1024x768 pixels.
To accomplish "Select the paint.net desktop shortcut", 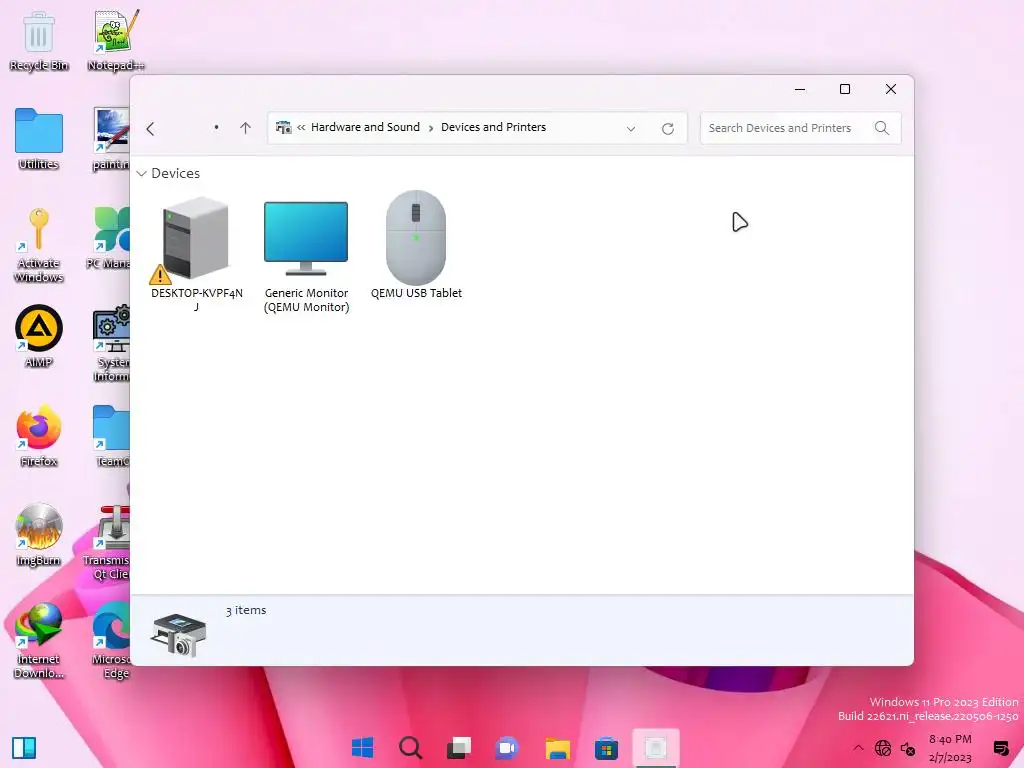I will (112, 140).
